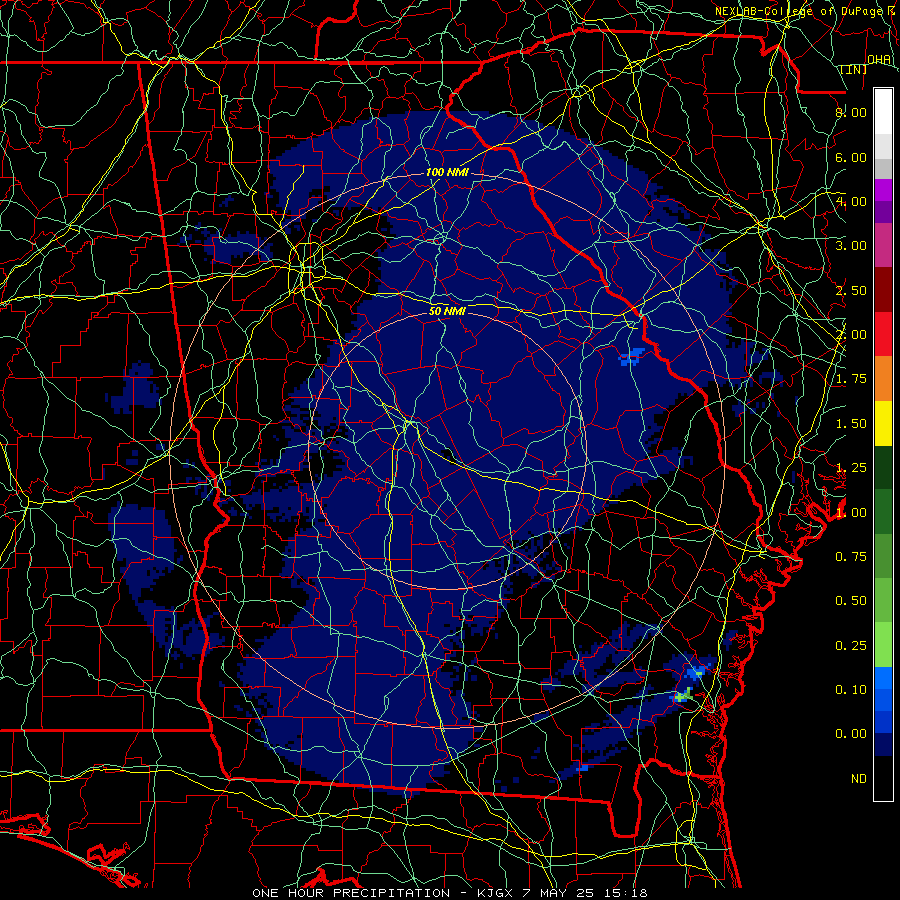The width and height of the screenshot is (900, 900).
Task: Select the orange 1.75 inch legend swatch
Action: point(883,379)
